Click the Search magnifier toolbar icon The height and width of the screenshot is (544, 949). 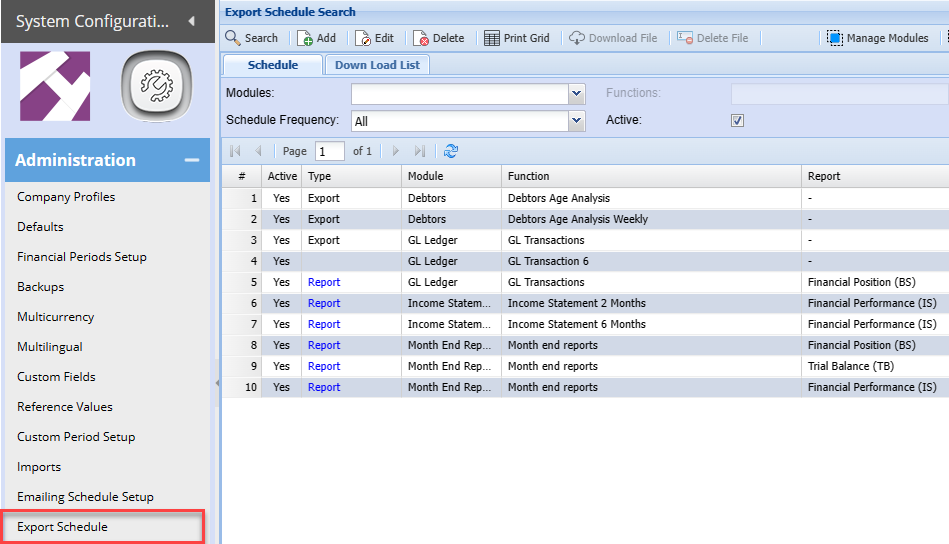coord(233,38)
